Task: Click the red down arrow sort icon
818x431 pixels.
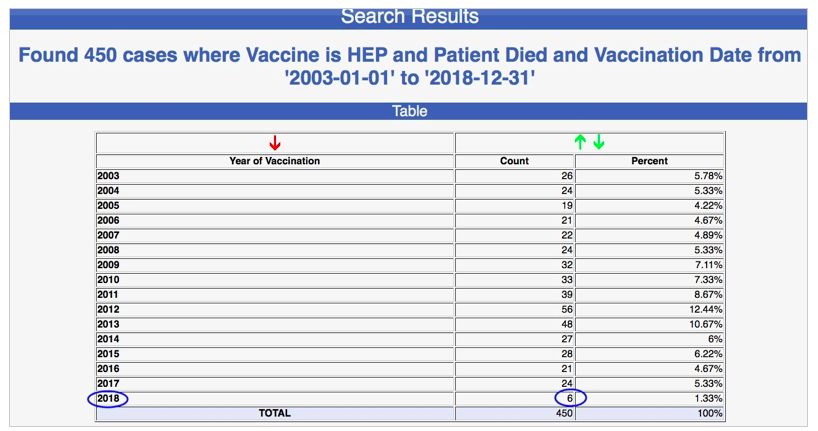Action: tap(275, 143)
